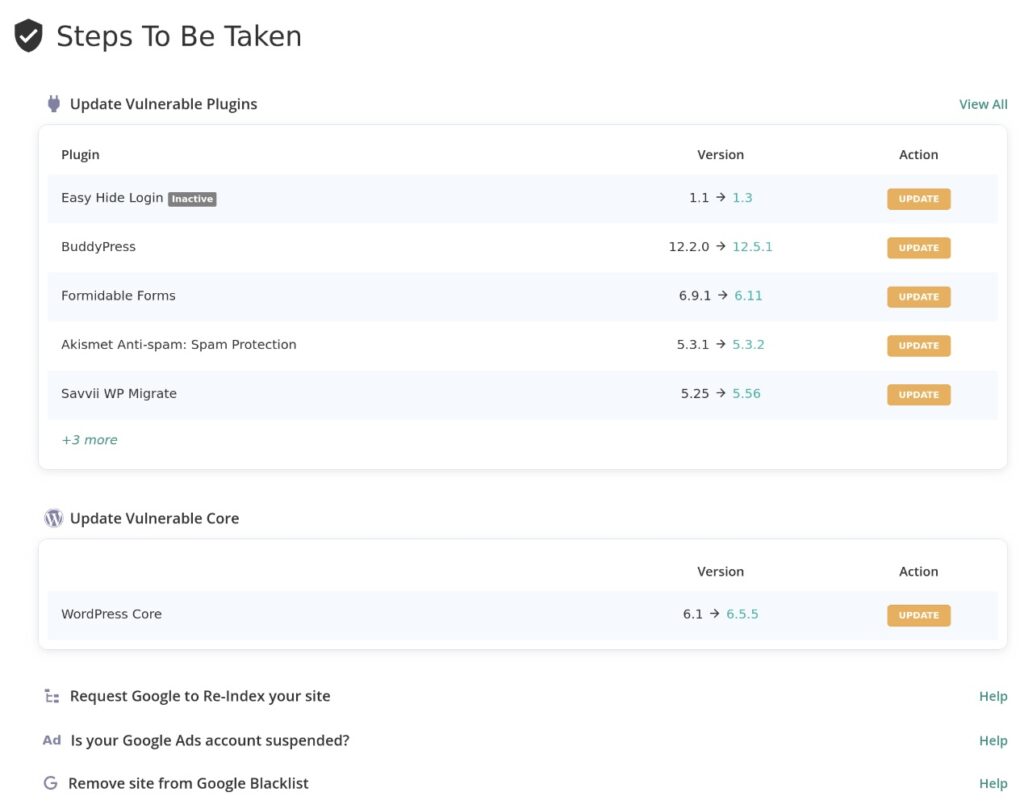The height and width of the screenshot is (805, 1024).
Task: Open Help for Remove site from Google Blacklist
Action: (993, 783)
